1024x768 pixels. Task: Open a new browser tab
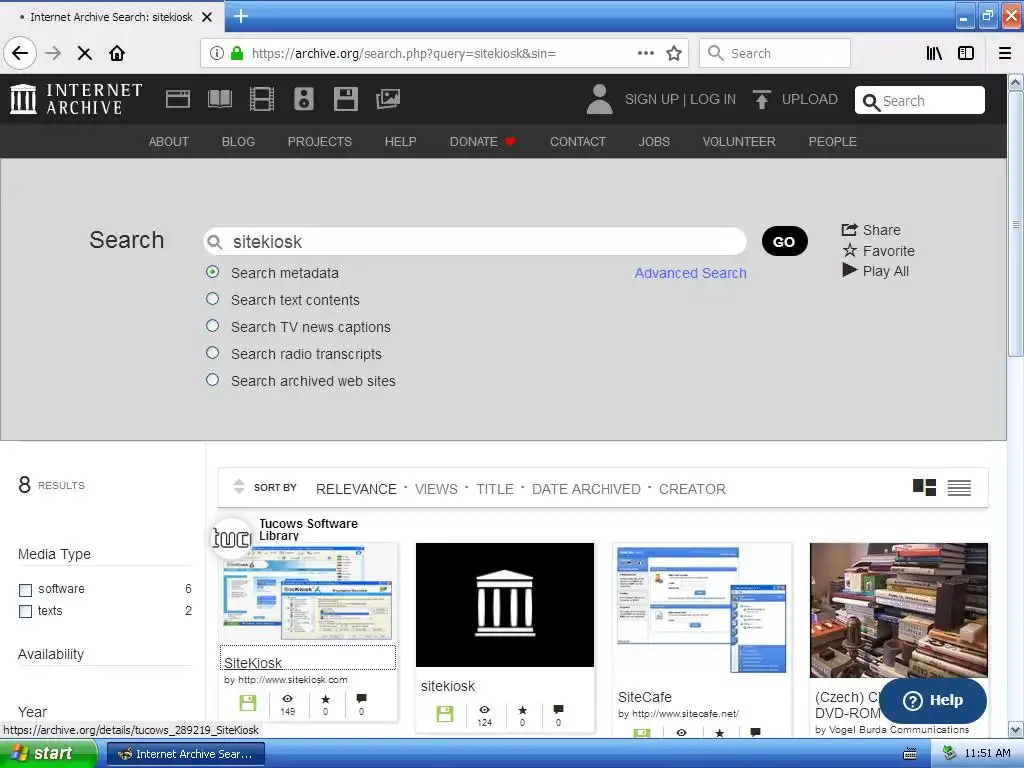point(240,16)
